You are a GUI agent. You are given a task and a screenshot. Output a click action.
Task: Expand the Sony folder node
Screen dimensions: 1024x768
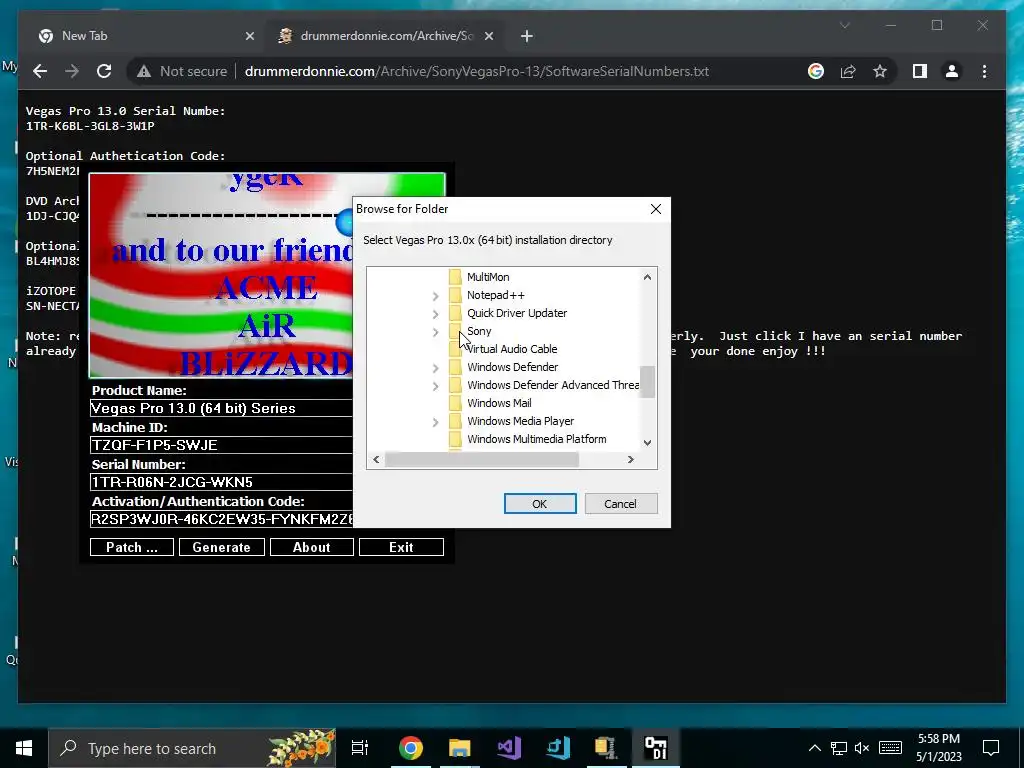pos(436,332)
